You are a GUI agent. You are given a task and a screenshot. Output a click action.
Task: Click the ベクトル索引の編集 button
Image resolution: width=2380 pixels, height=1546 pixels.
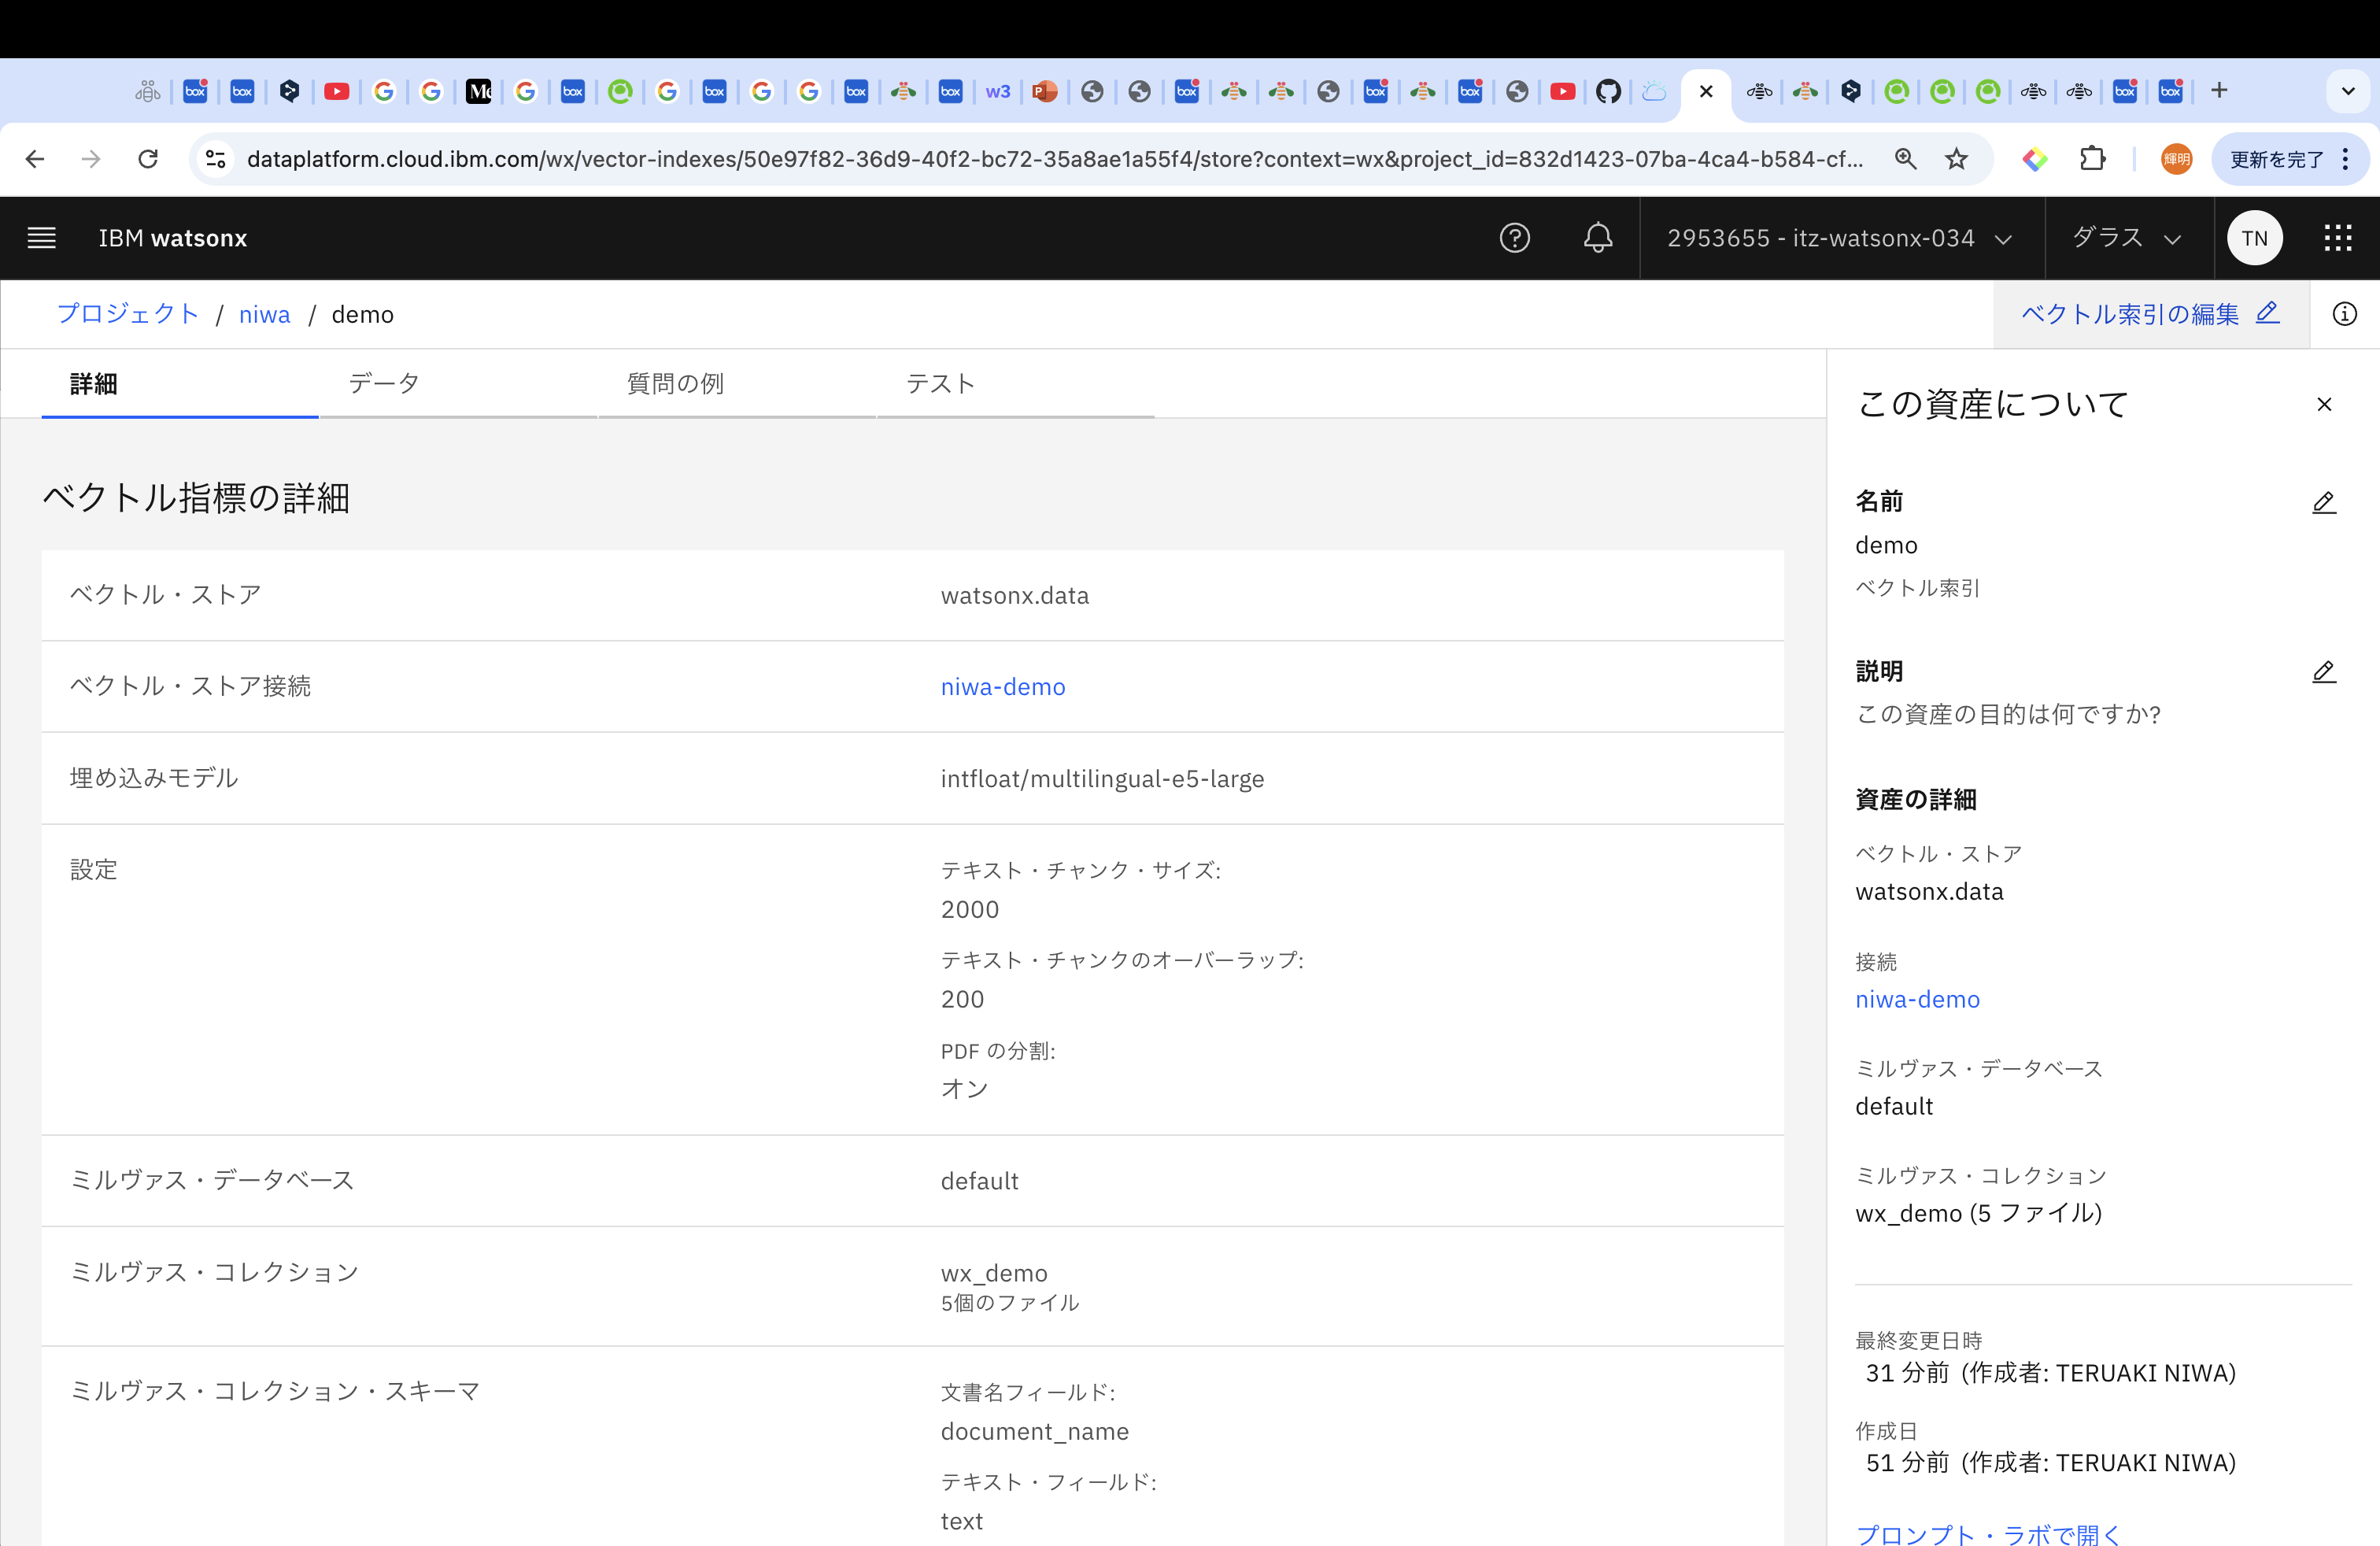pyautogui.click(x=2149, y=314)
